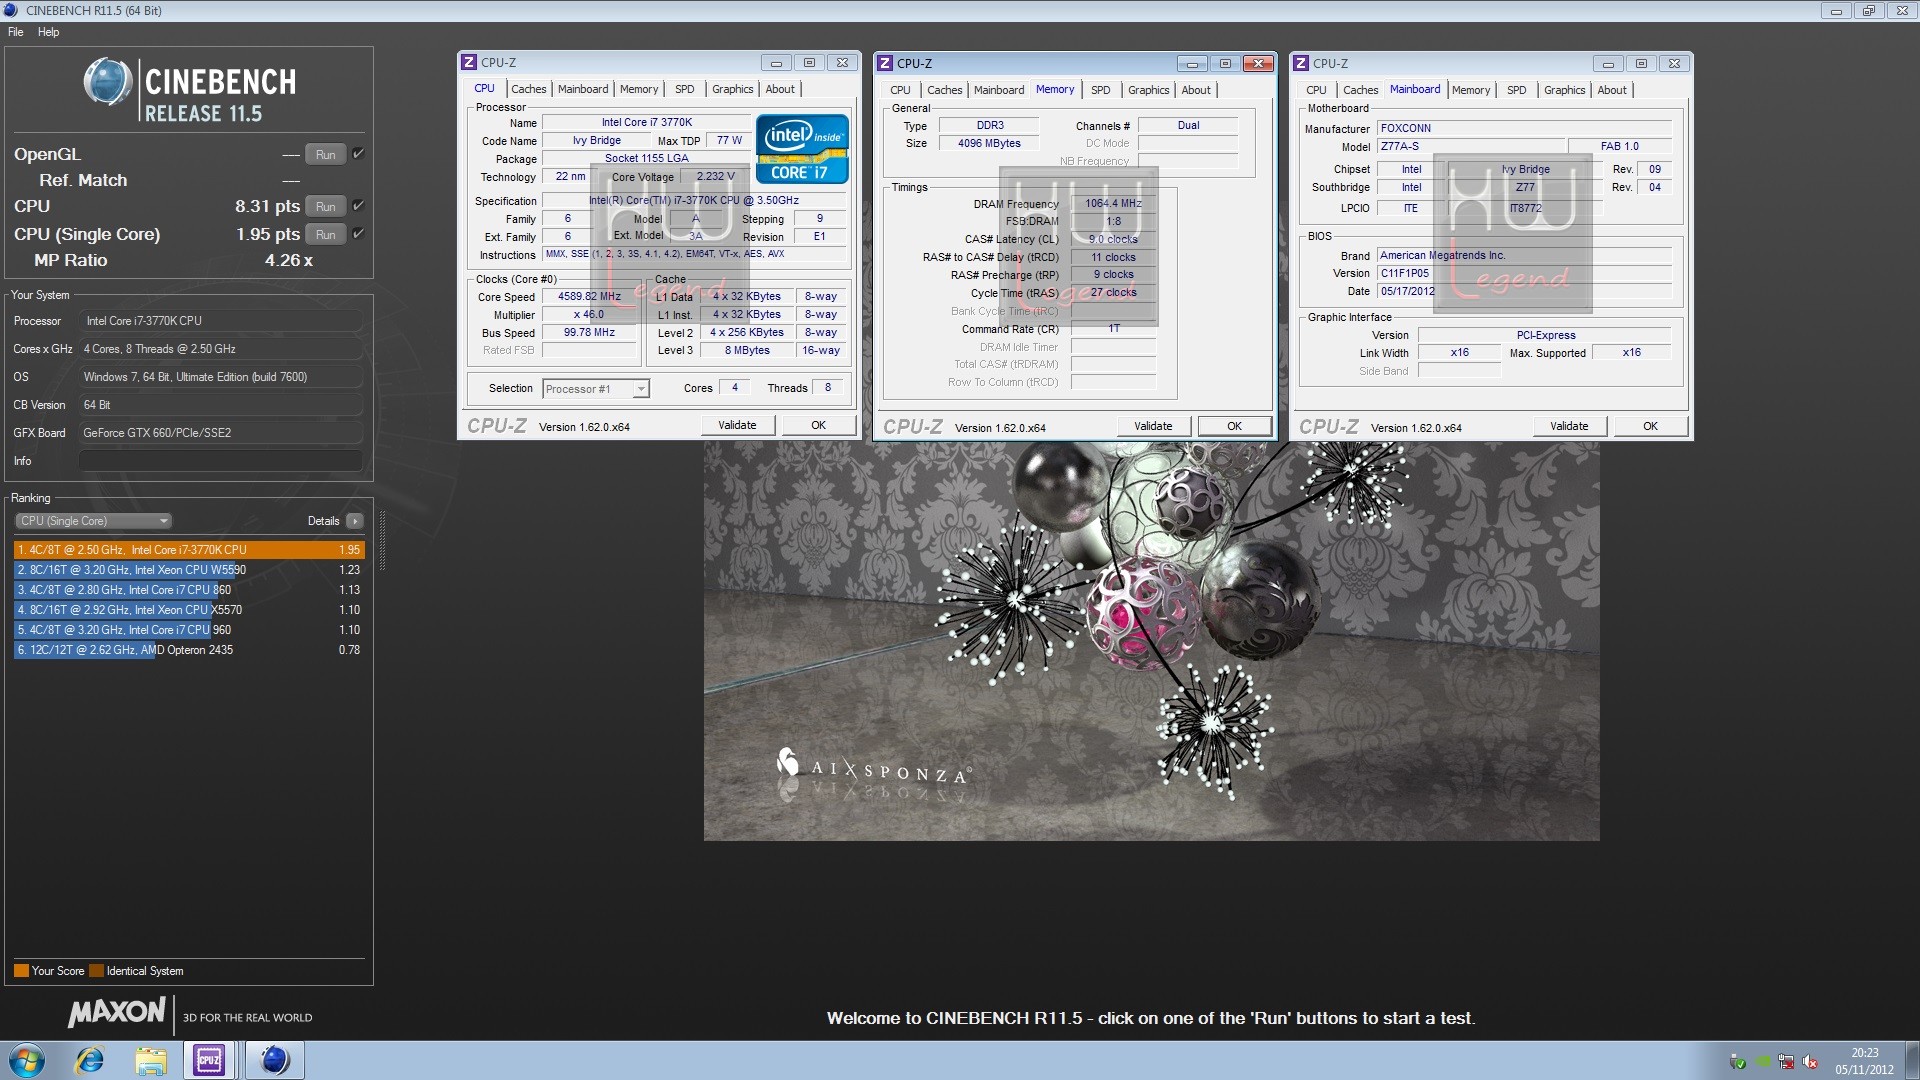Click the Memory CPU-Z window title icon
This screenshot has width=1920, height=1080.
tap(884, 63)
